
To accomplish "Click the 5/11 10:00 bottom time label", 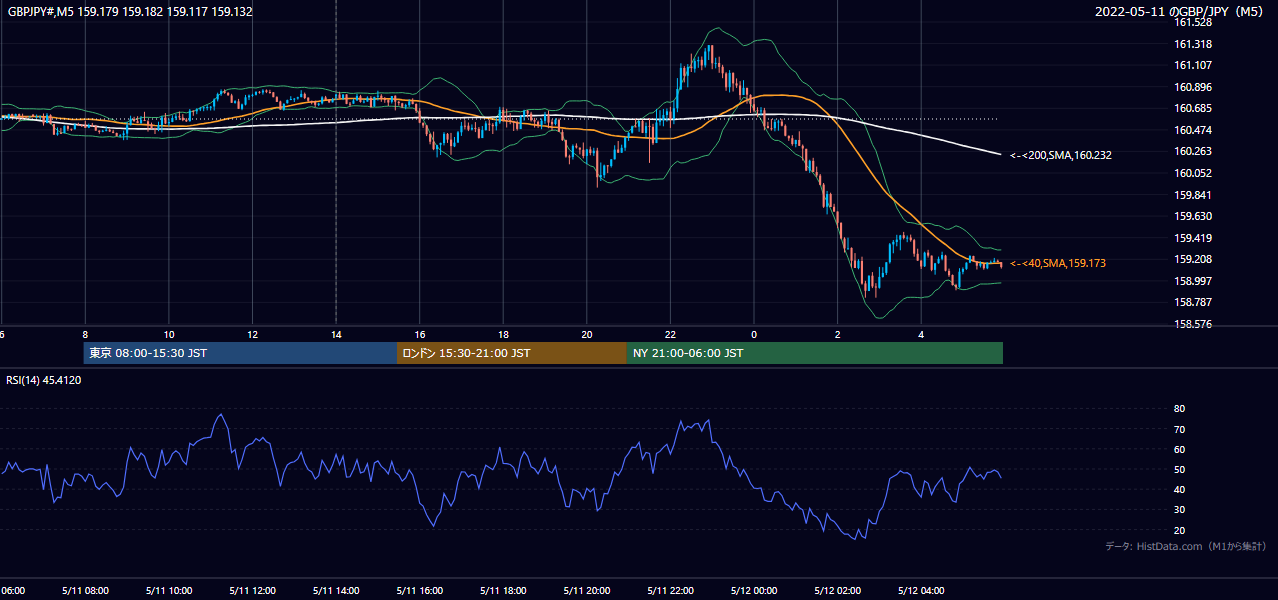I will (x=169, y=591).
